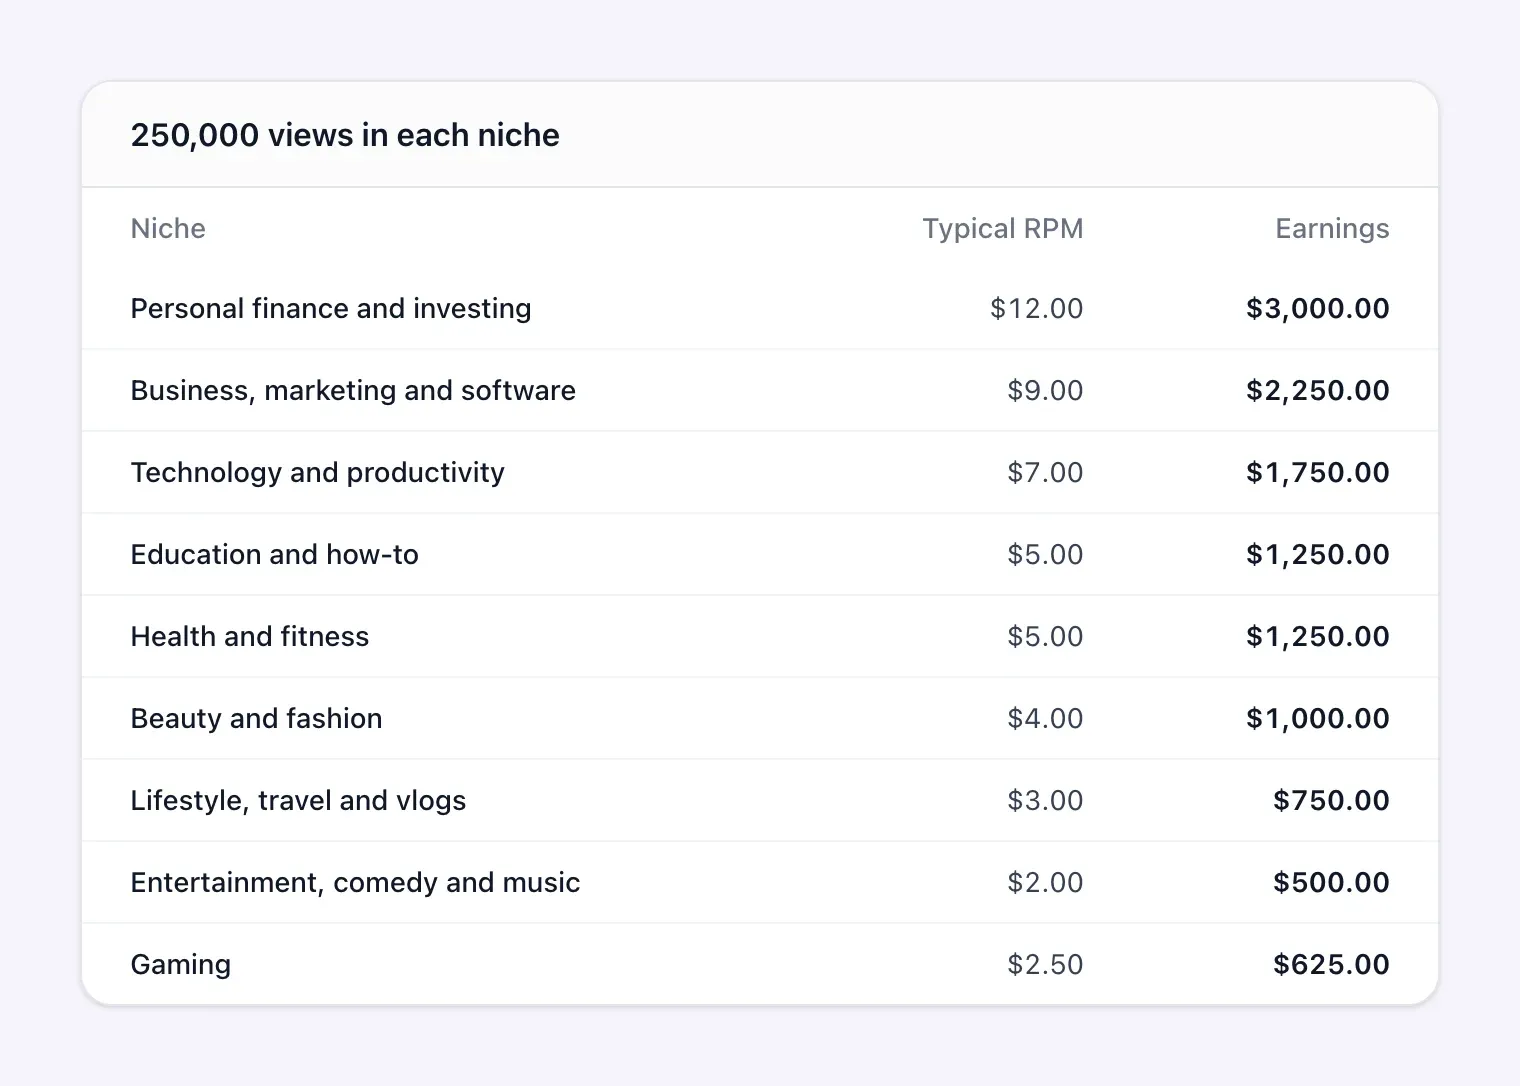The height and width of the screenshot is (1086, 1520).
Task: Select 'Health and fitness' row label
Action: point(250,636)
